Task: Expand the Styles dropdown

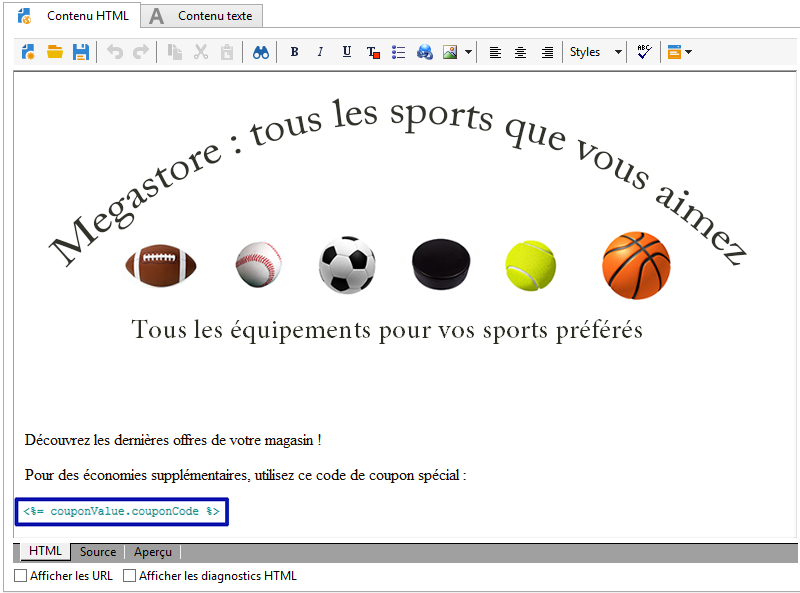Action: click(596, 52)
